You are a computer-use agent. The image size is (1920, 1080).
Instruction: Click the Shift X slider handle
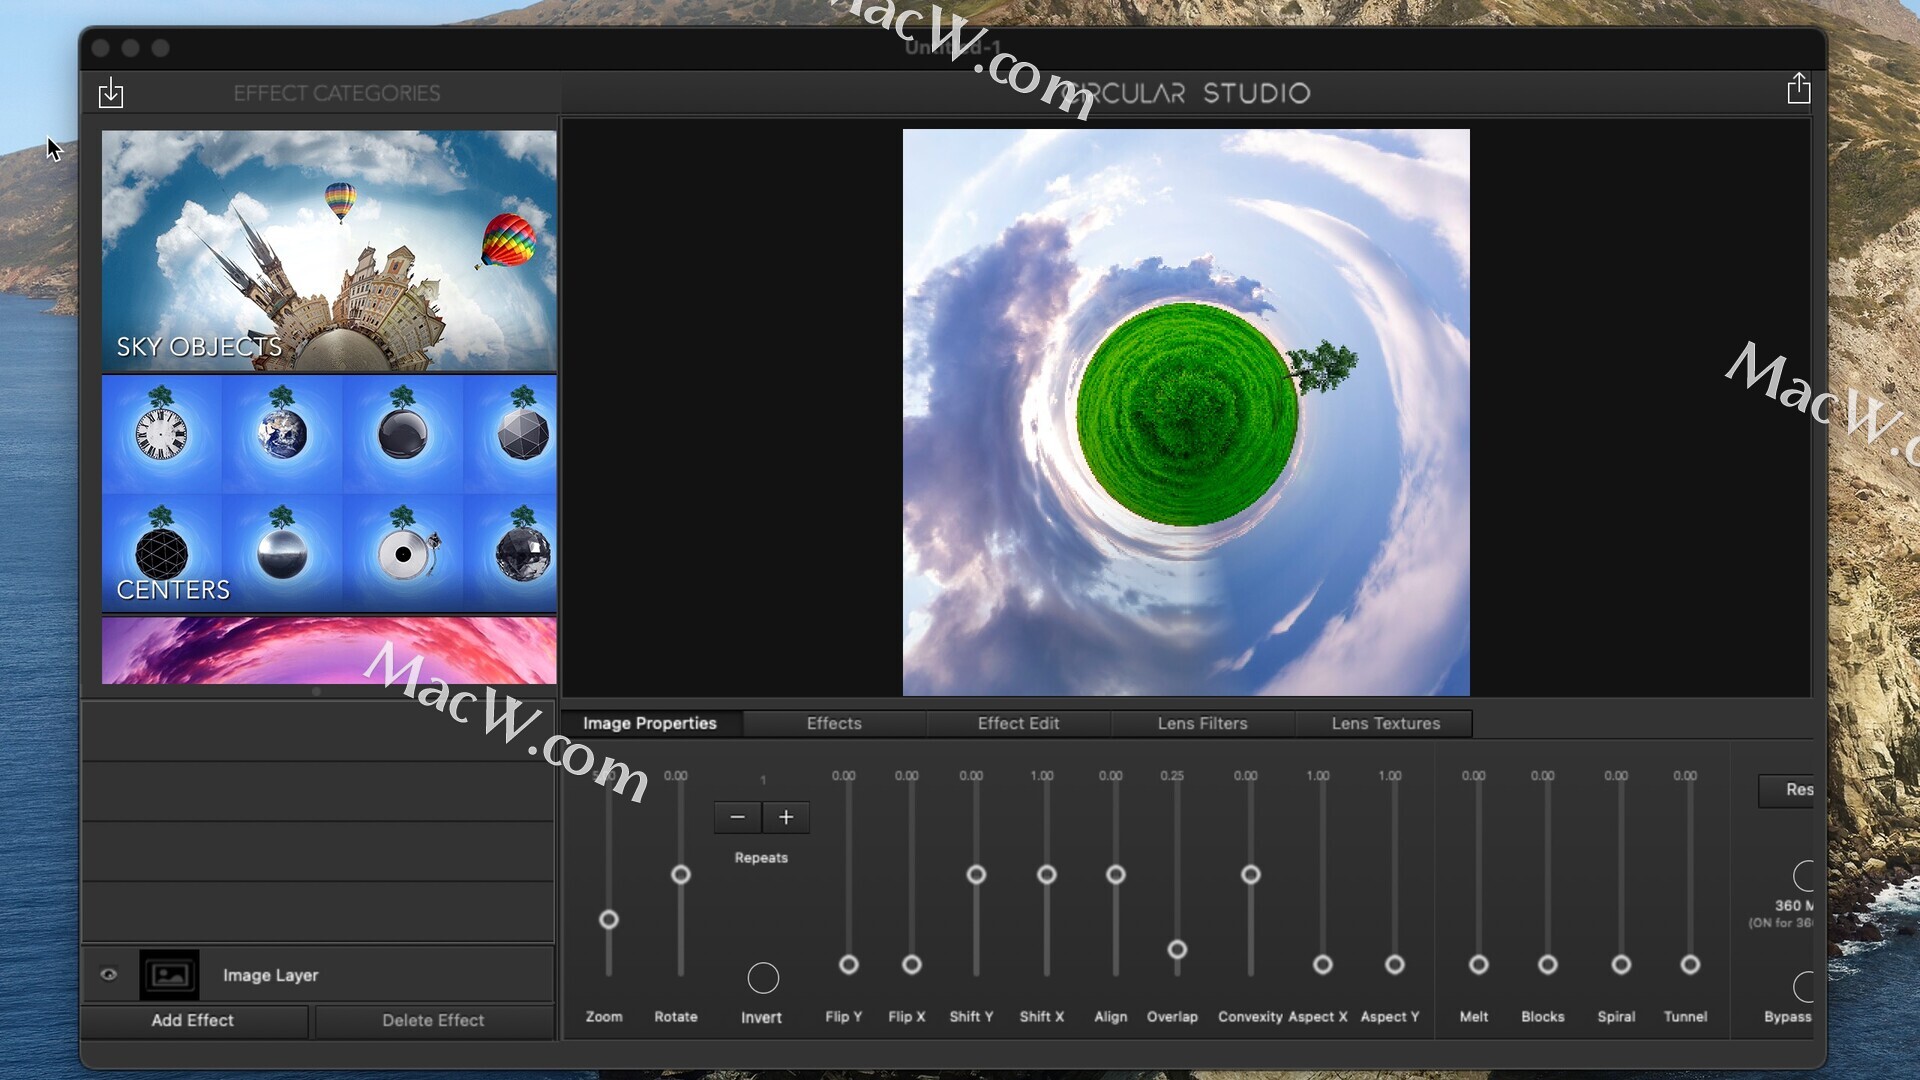coord(1047,875)
